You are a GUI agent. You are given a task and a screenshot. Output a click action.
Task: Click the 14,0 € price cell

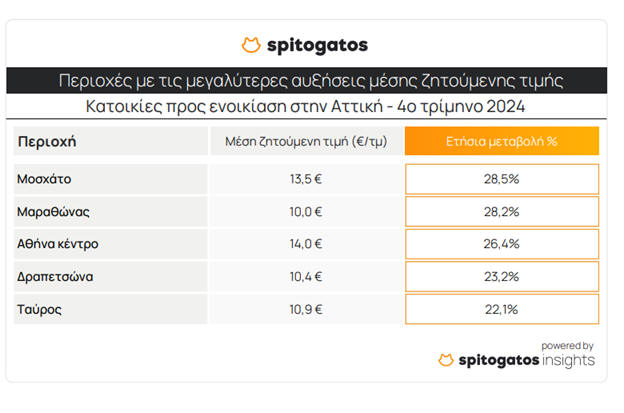pos(305,244)
